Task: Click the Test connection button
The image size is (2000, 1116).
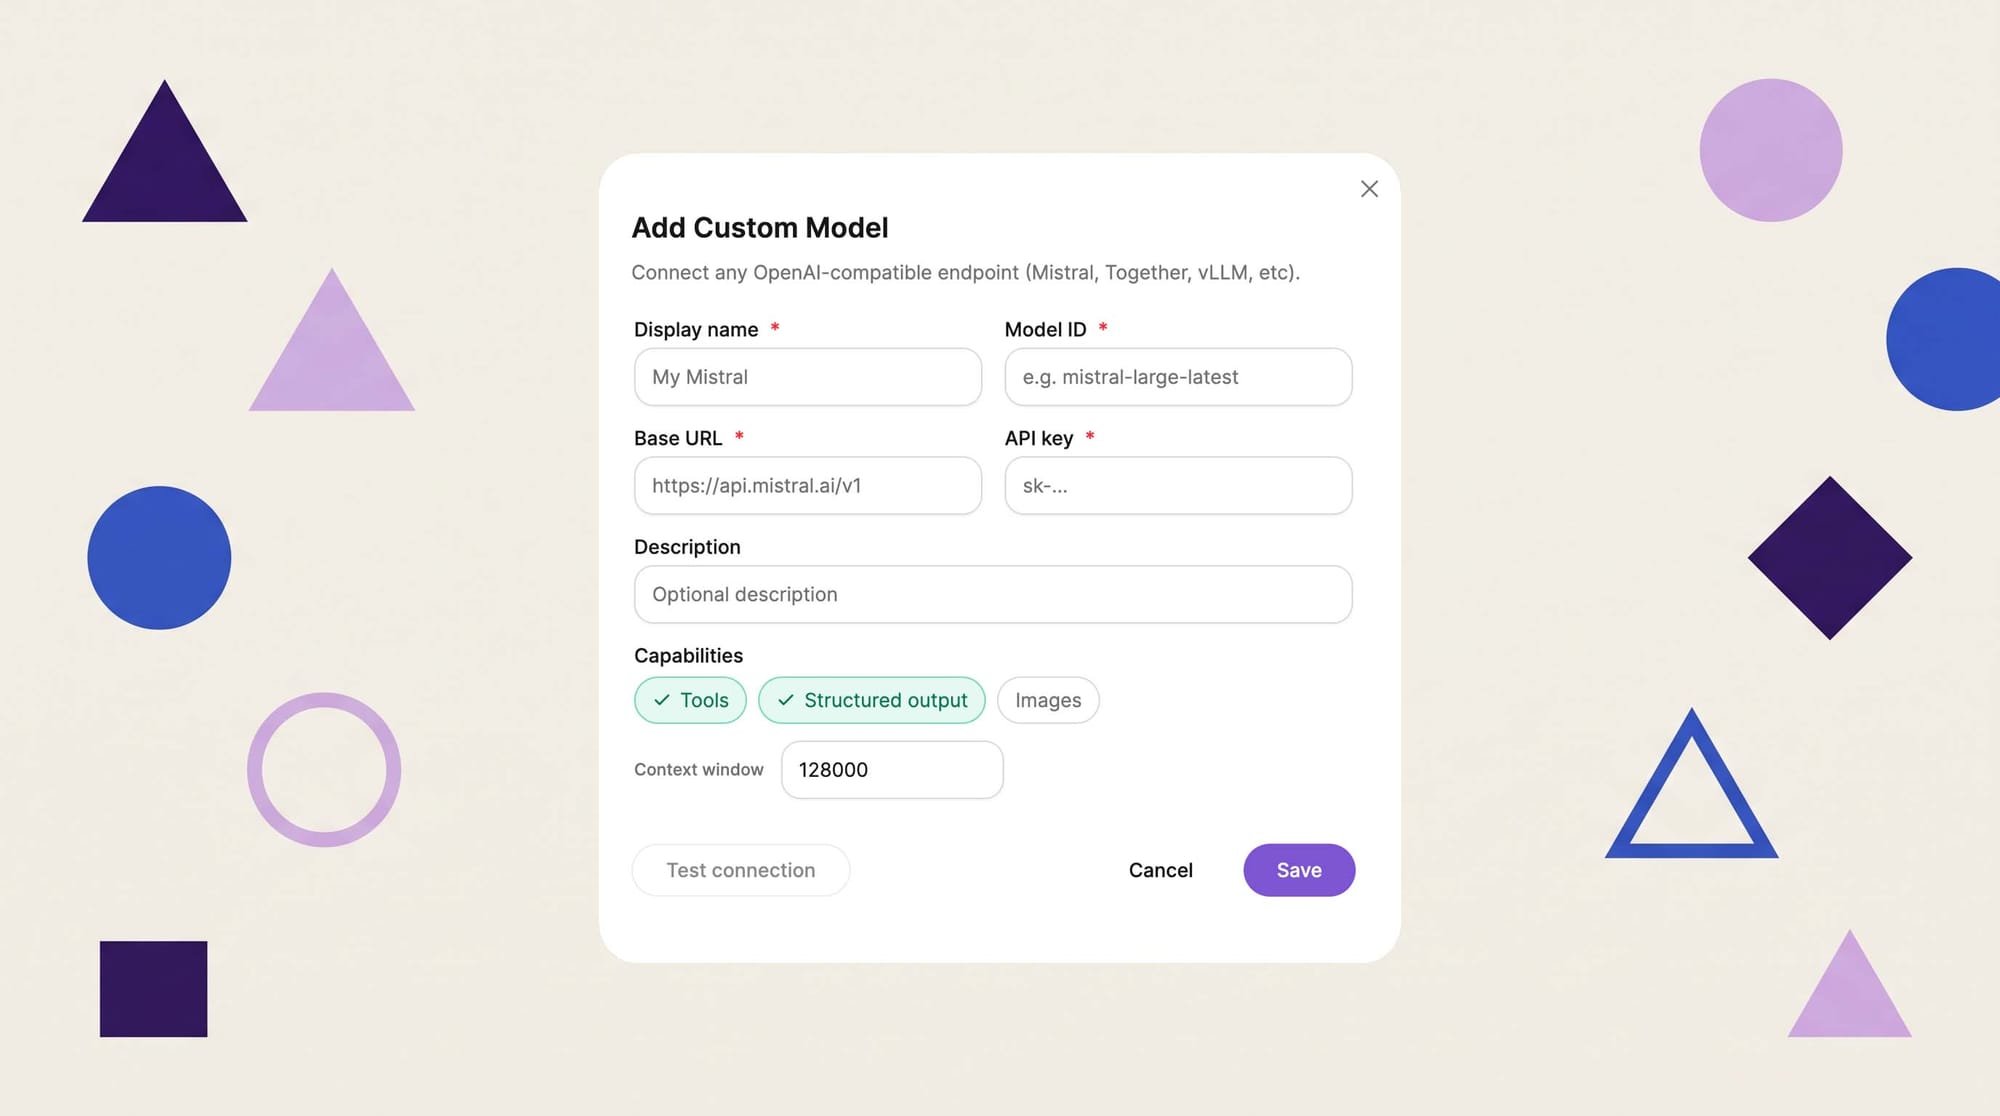Action: [740, 870]
